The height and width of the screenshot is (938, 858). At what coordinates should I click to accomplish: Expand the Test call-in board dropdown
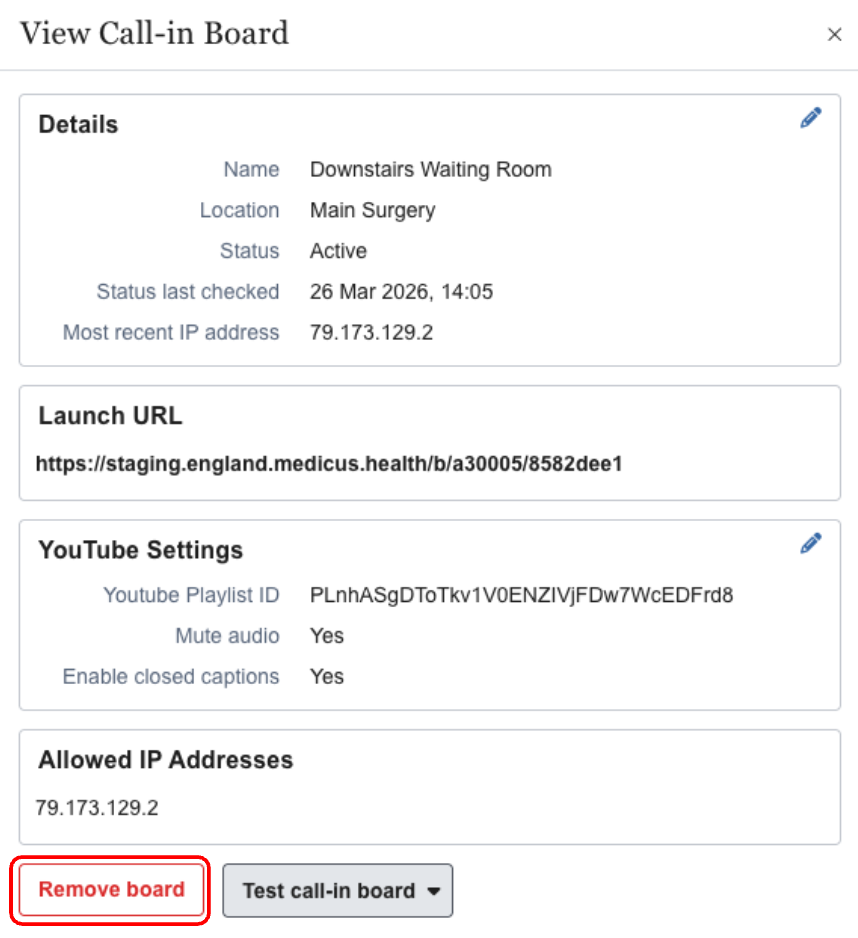[338, 891]
